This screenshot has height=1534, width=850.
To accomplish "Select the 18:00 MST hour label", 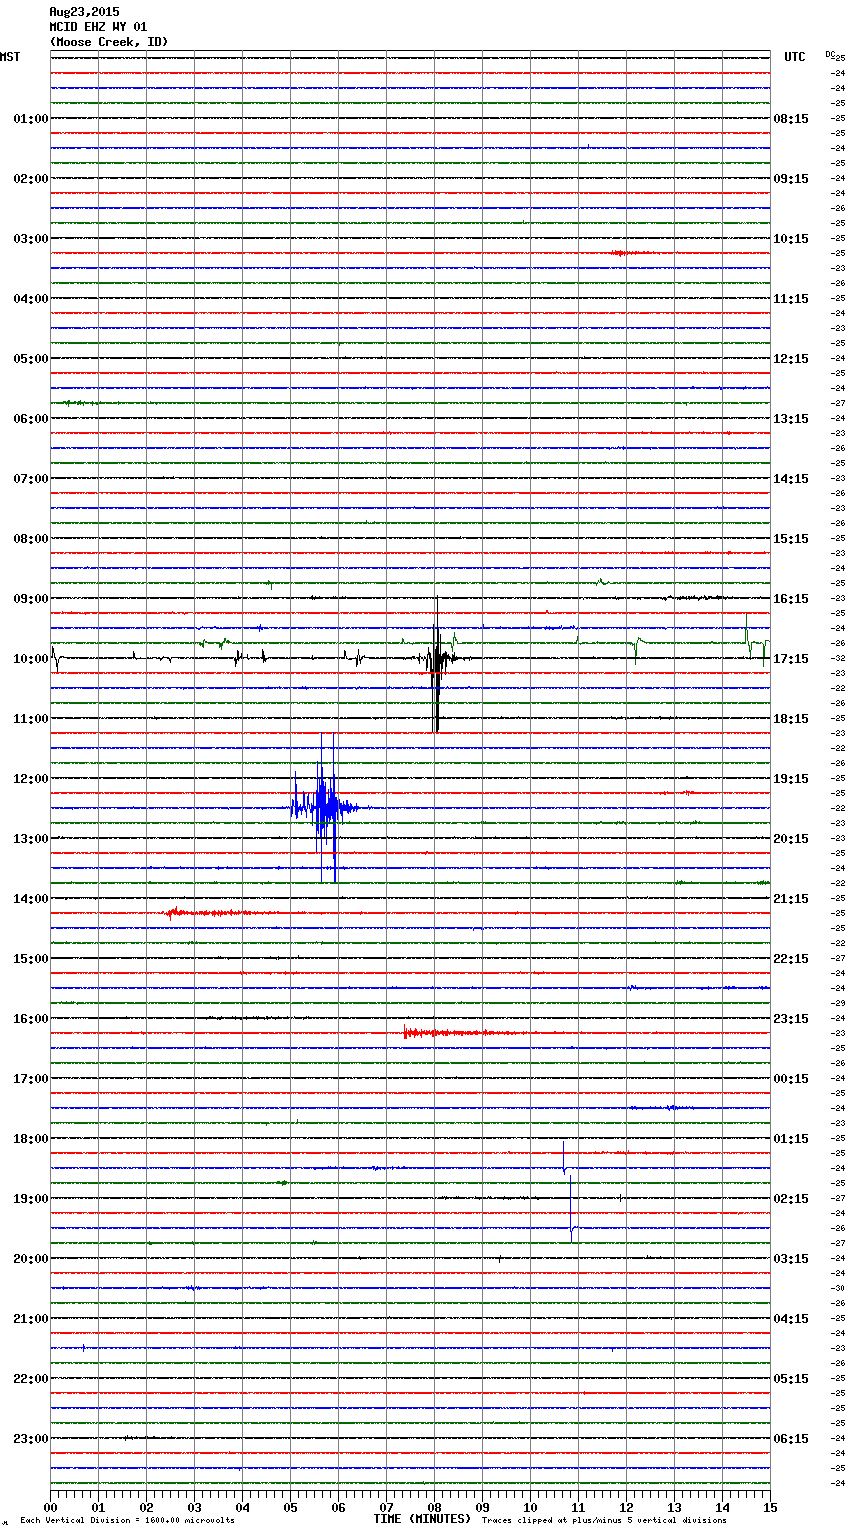I will pyautogui.click(x=30, y=1139).
